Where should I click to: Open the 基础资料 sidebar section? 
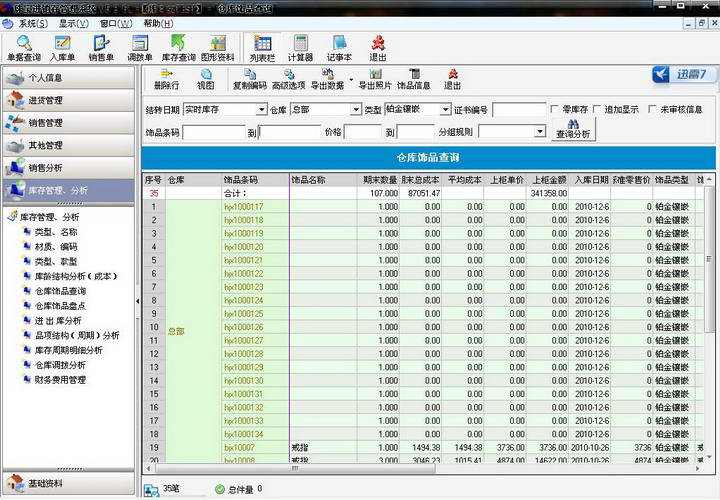pos(69,483)
